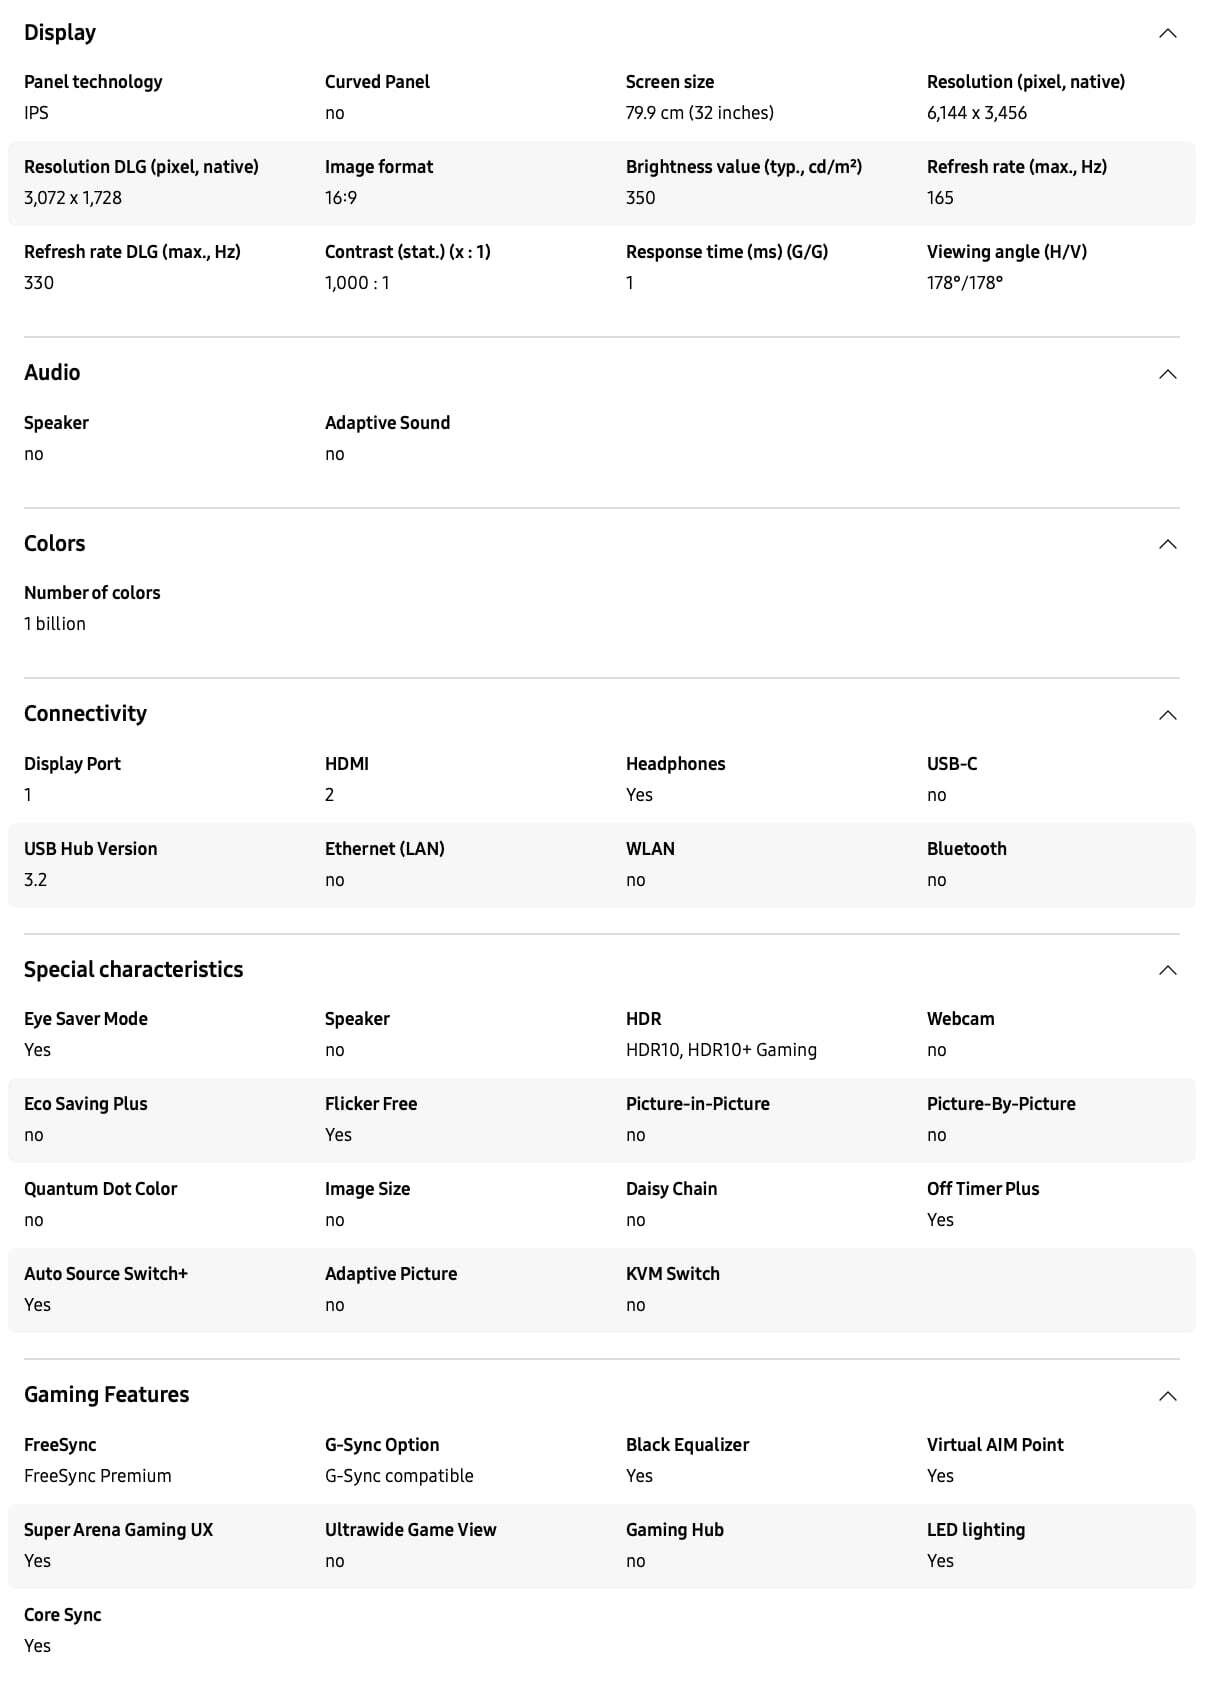Click the Refresh rate DLG label

[132, 252]
